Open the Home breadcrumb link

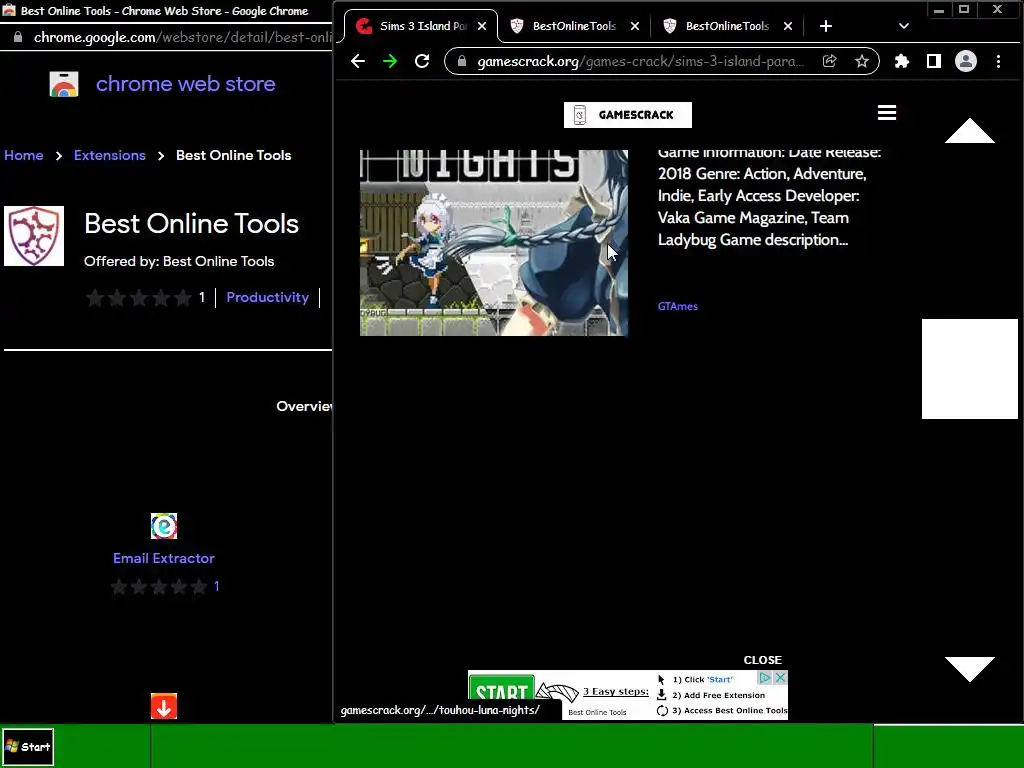(24, 155)
